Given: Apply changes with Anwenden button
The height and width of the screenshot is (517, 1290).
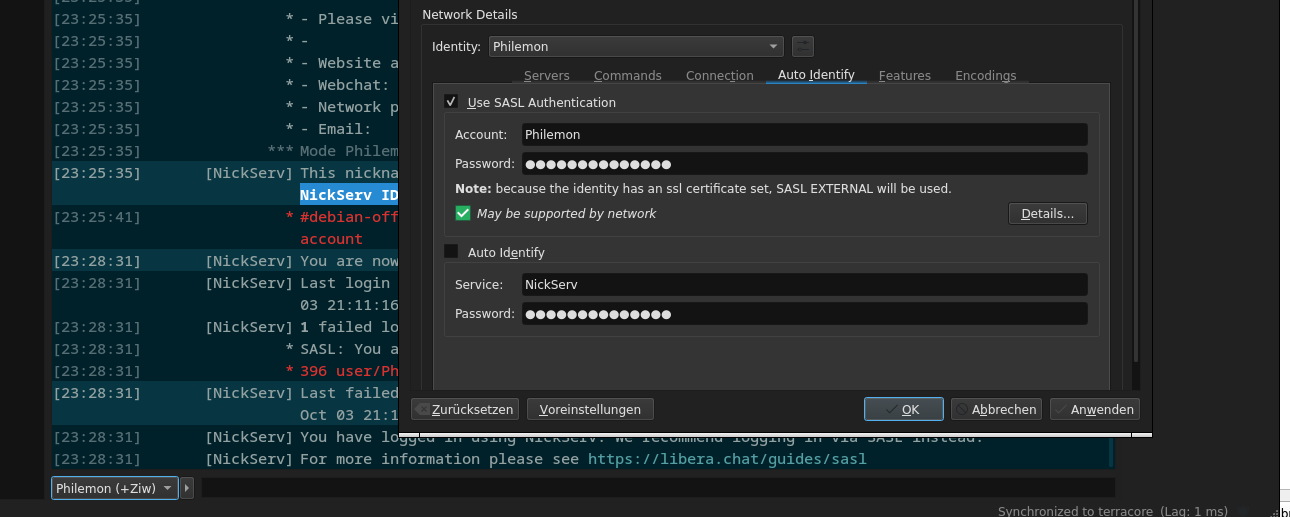Looking at the screenshot, I should [1095, 409].
